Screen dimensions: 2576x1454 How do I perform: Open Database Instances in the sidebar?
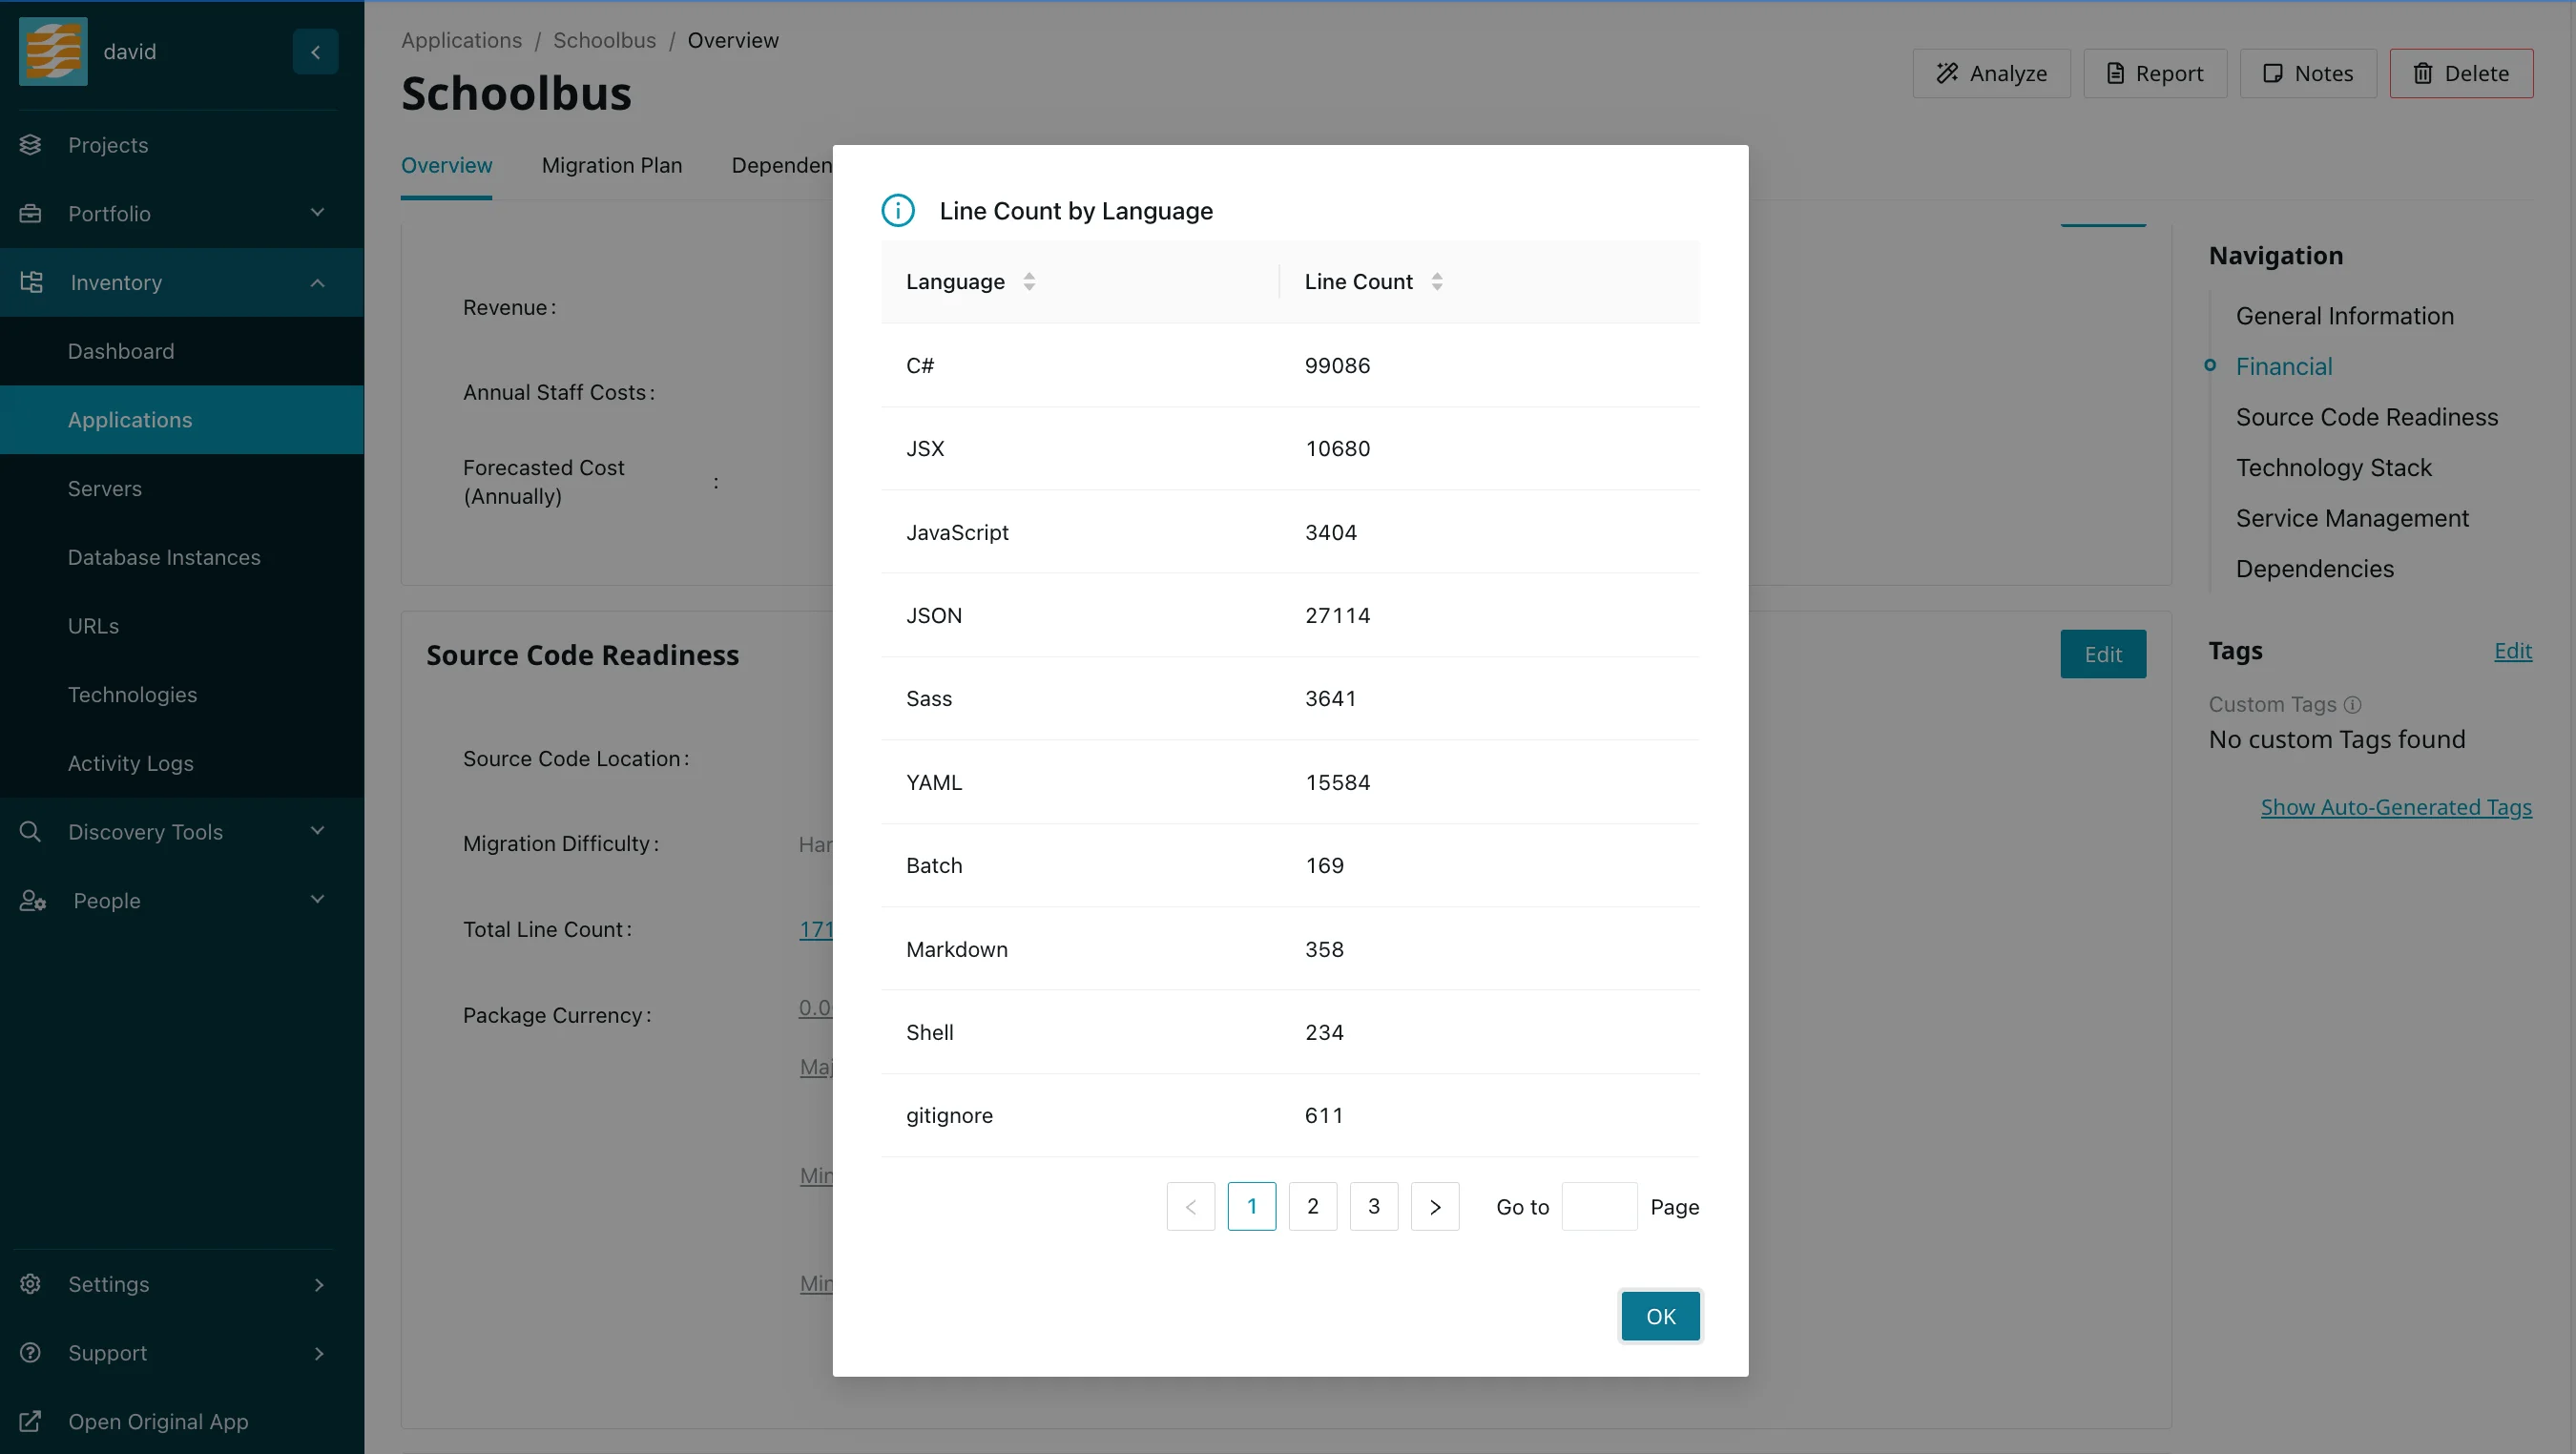tap(182, 557)
